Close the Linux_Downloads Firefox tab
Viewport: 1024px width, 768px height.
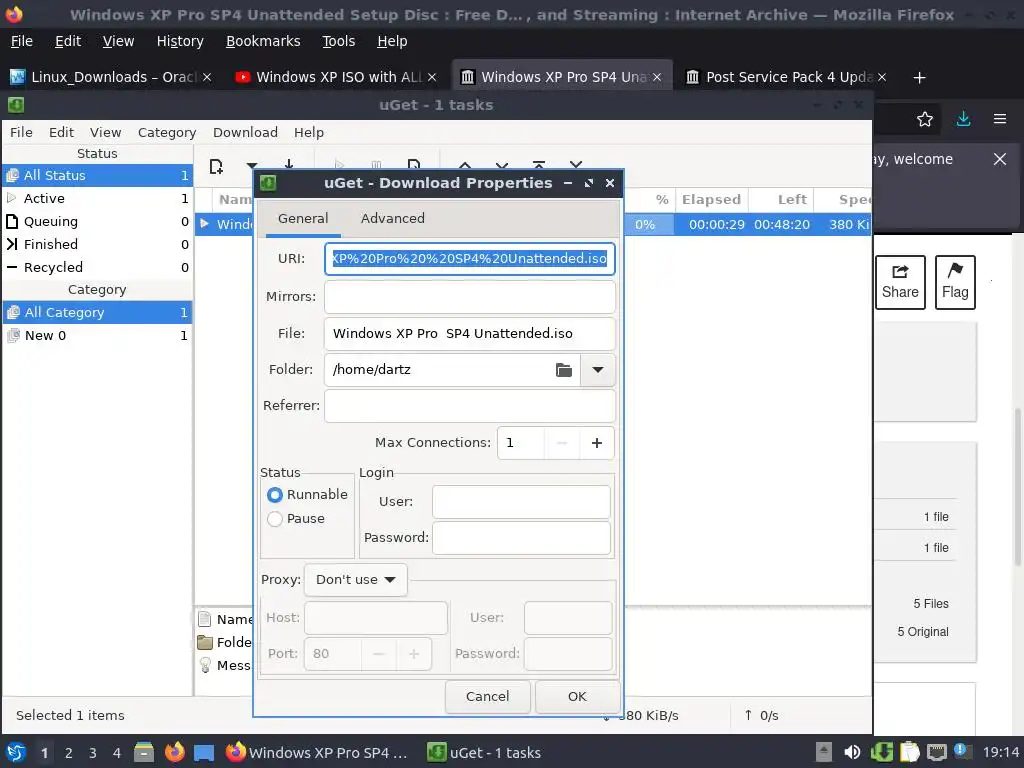[x=207, y=77]
